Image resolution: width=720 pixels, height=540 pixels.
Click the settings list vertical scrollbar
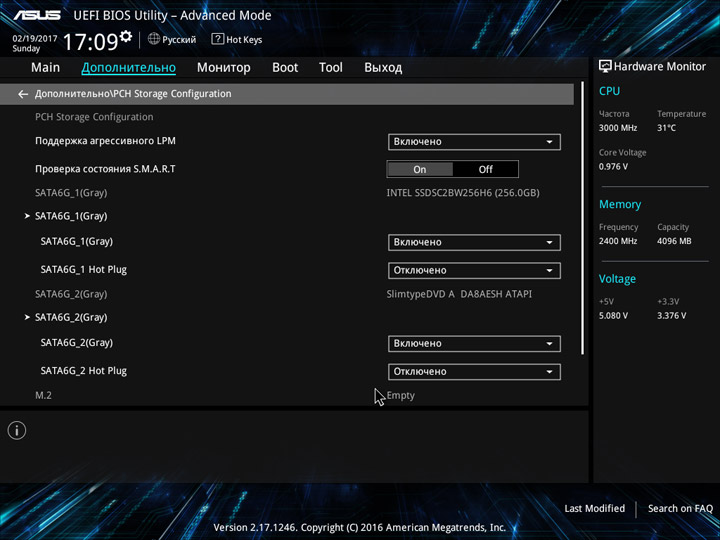583,218
